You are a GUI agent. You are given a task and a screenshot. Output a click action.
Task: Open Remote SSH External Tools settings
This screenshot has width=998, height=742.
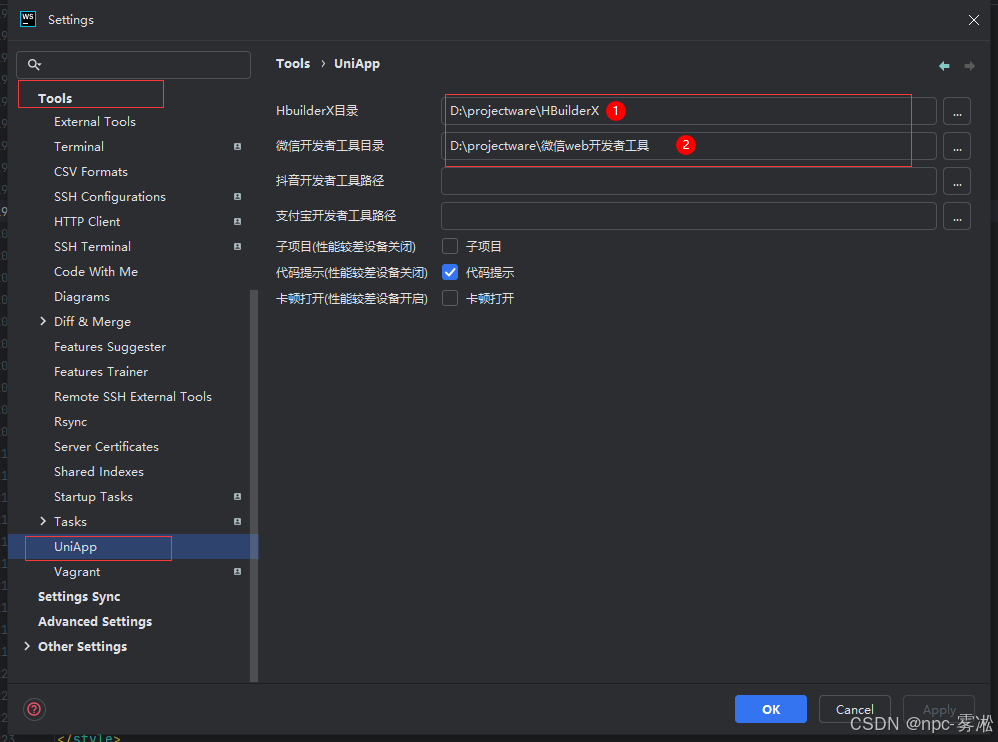click(133, 396)
